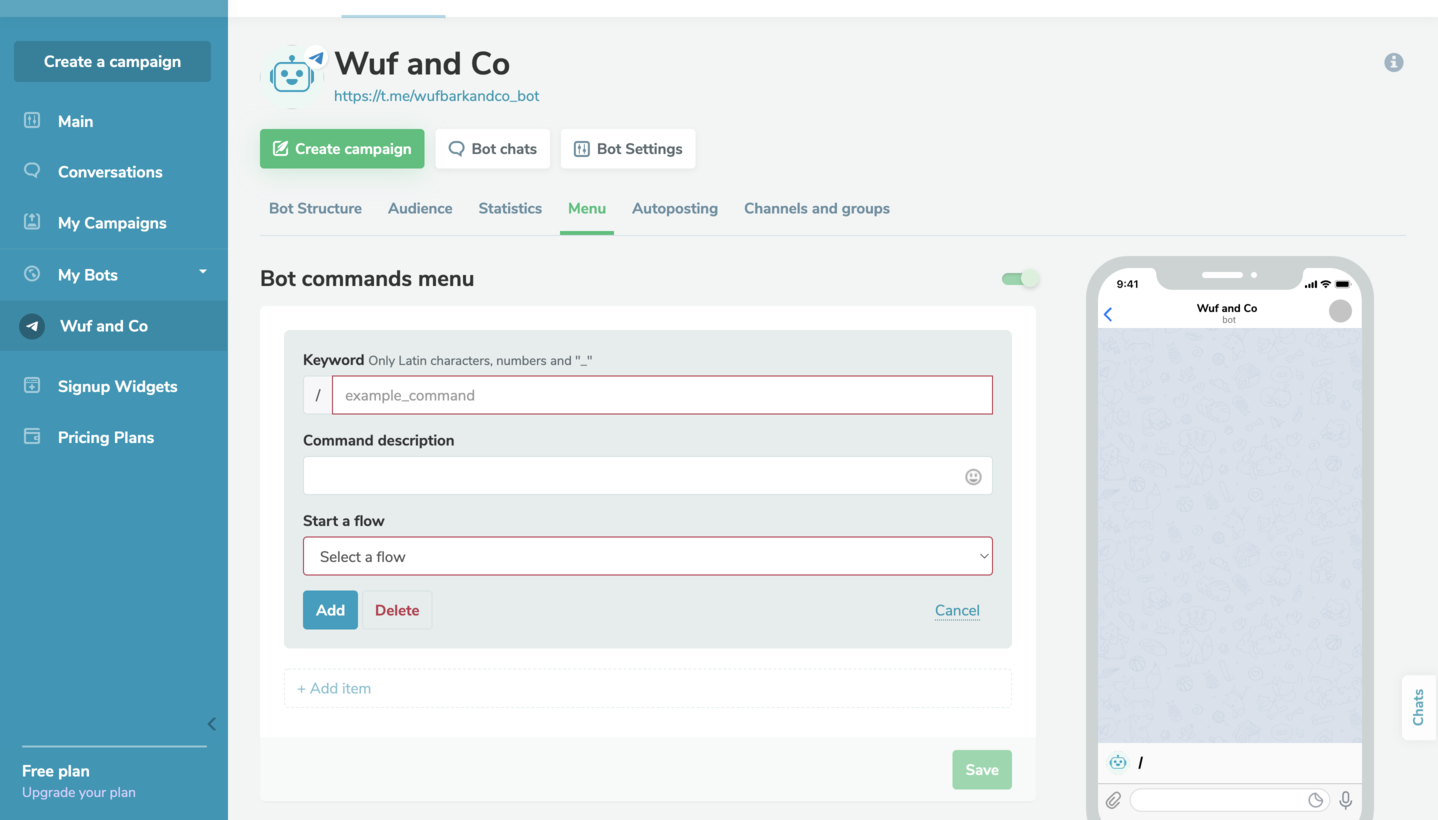Click the microphone icon in phone preview
Viewport: 1438px width, 820px height.
point(1345,800)
